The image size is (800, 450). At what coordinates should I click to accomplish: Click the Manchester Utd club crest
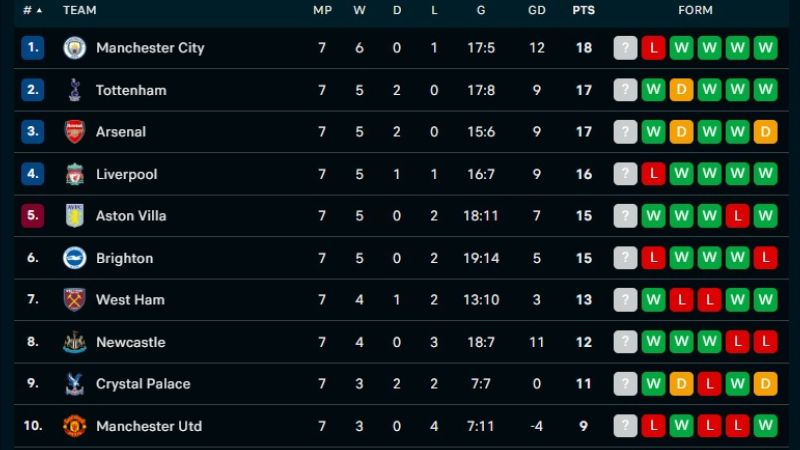pyautogui.click(x=74, y=426)
